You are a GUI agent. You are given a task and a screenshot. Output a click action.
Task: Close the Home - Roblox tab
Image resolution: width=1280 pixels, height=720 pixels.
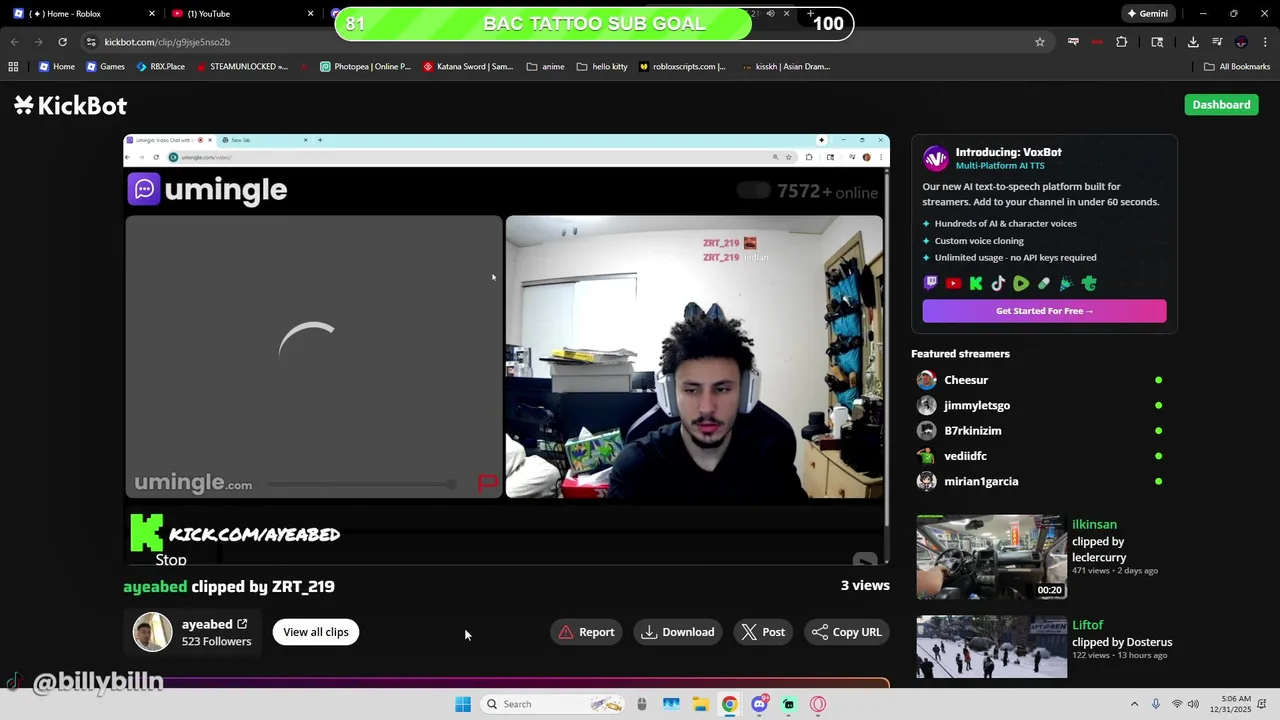pyautogui.click(x=152, y=14)
